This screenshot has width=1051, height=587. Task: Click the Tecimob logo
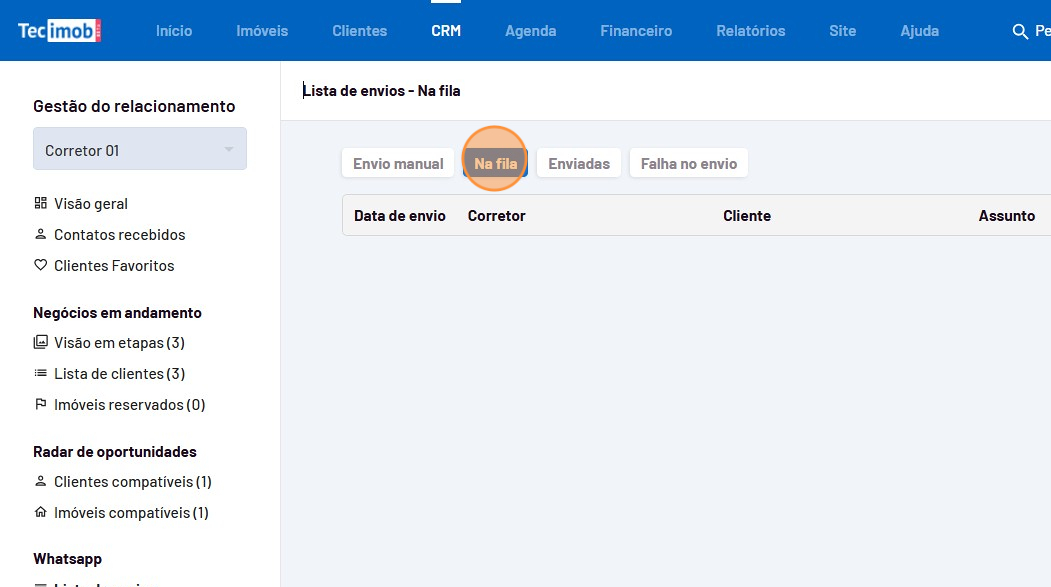pos(60,31)
